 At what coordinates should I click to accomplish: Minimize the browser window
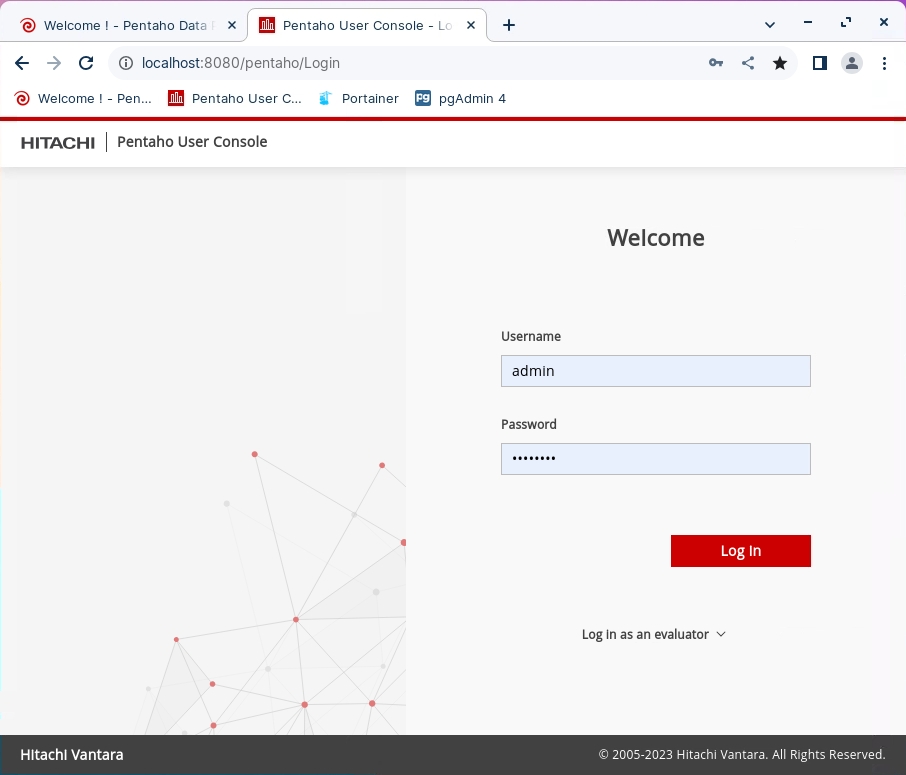point(808,23)
